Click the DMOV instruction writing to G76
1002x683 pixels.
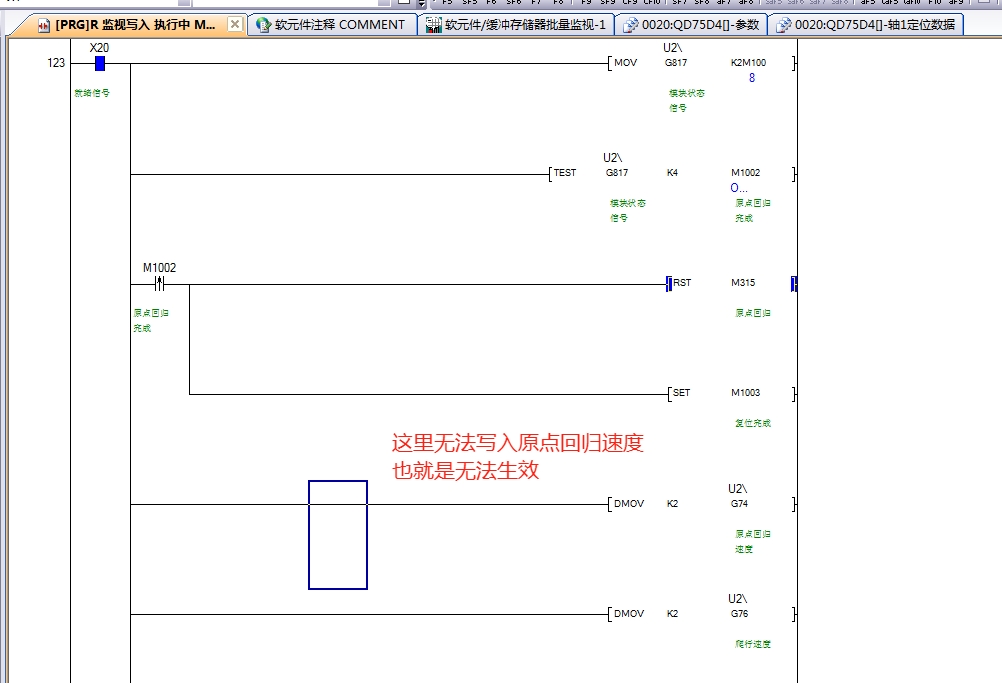click(628, 613)
